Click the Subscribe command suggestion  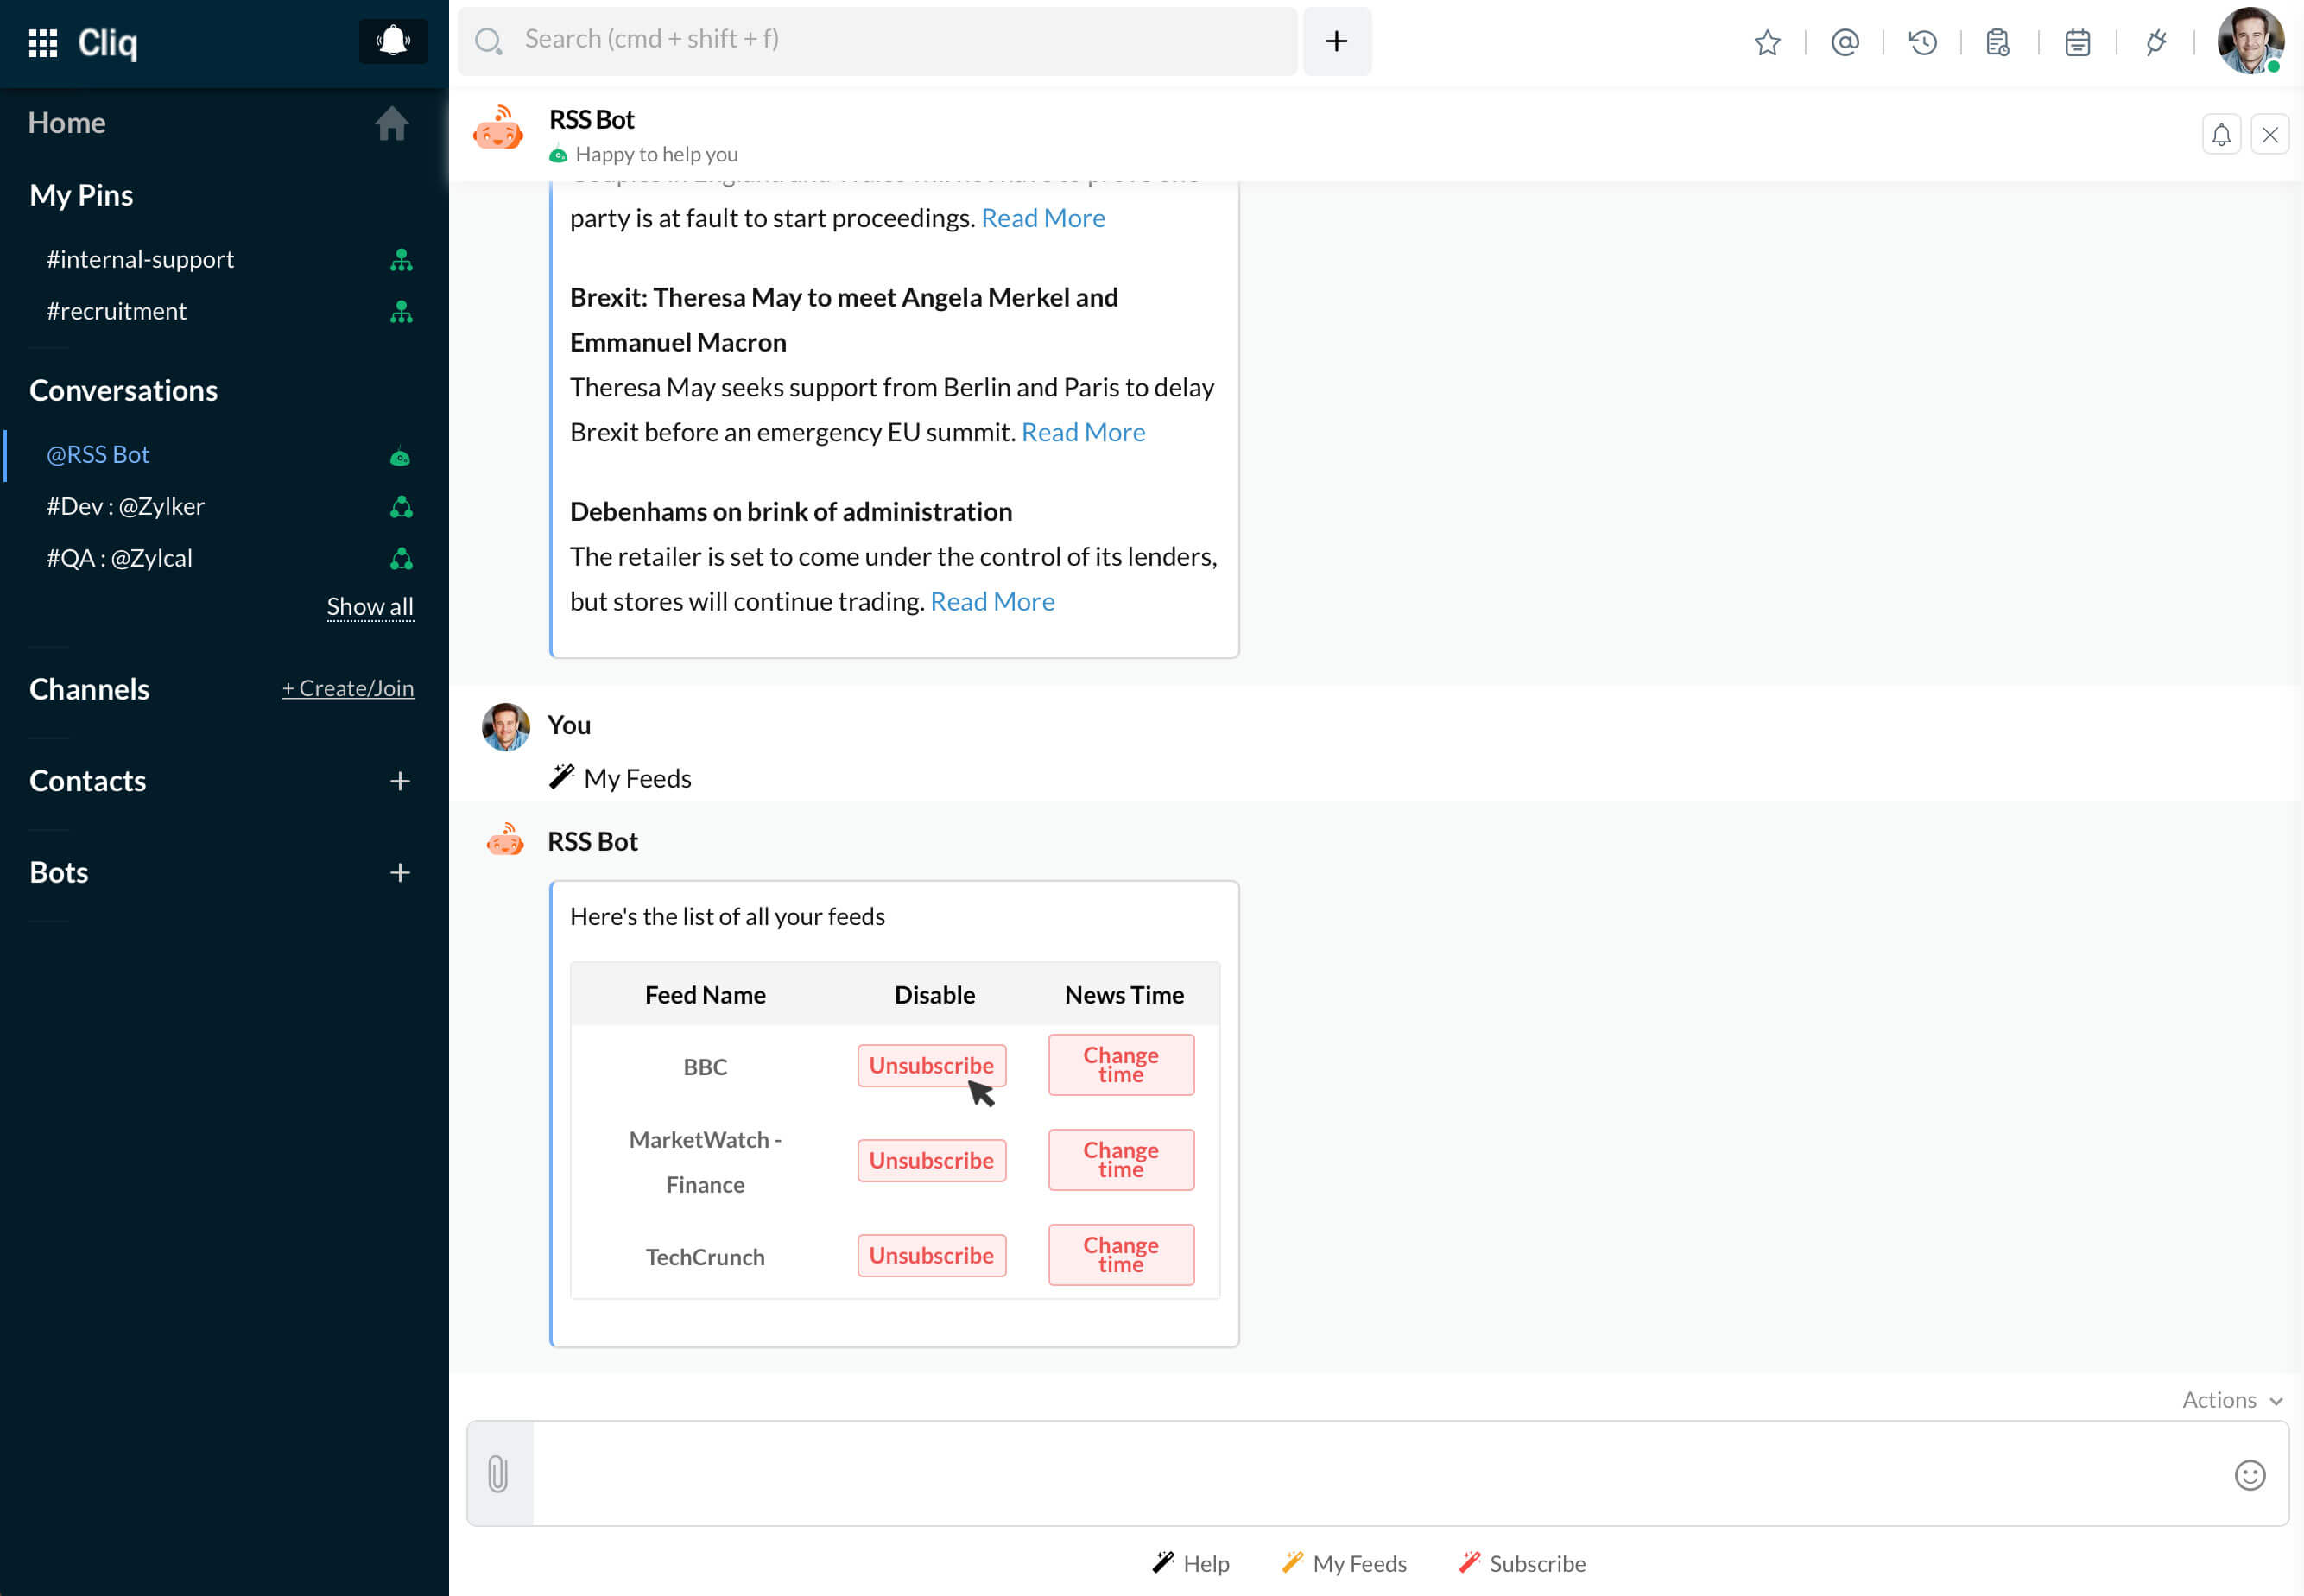click(1522, 1563)
